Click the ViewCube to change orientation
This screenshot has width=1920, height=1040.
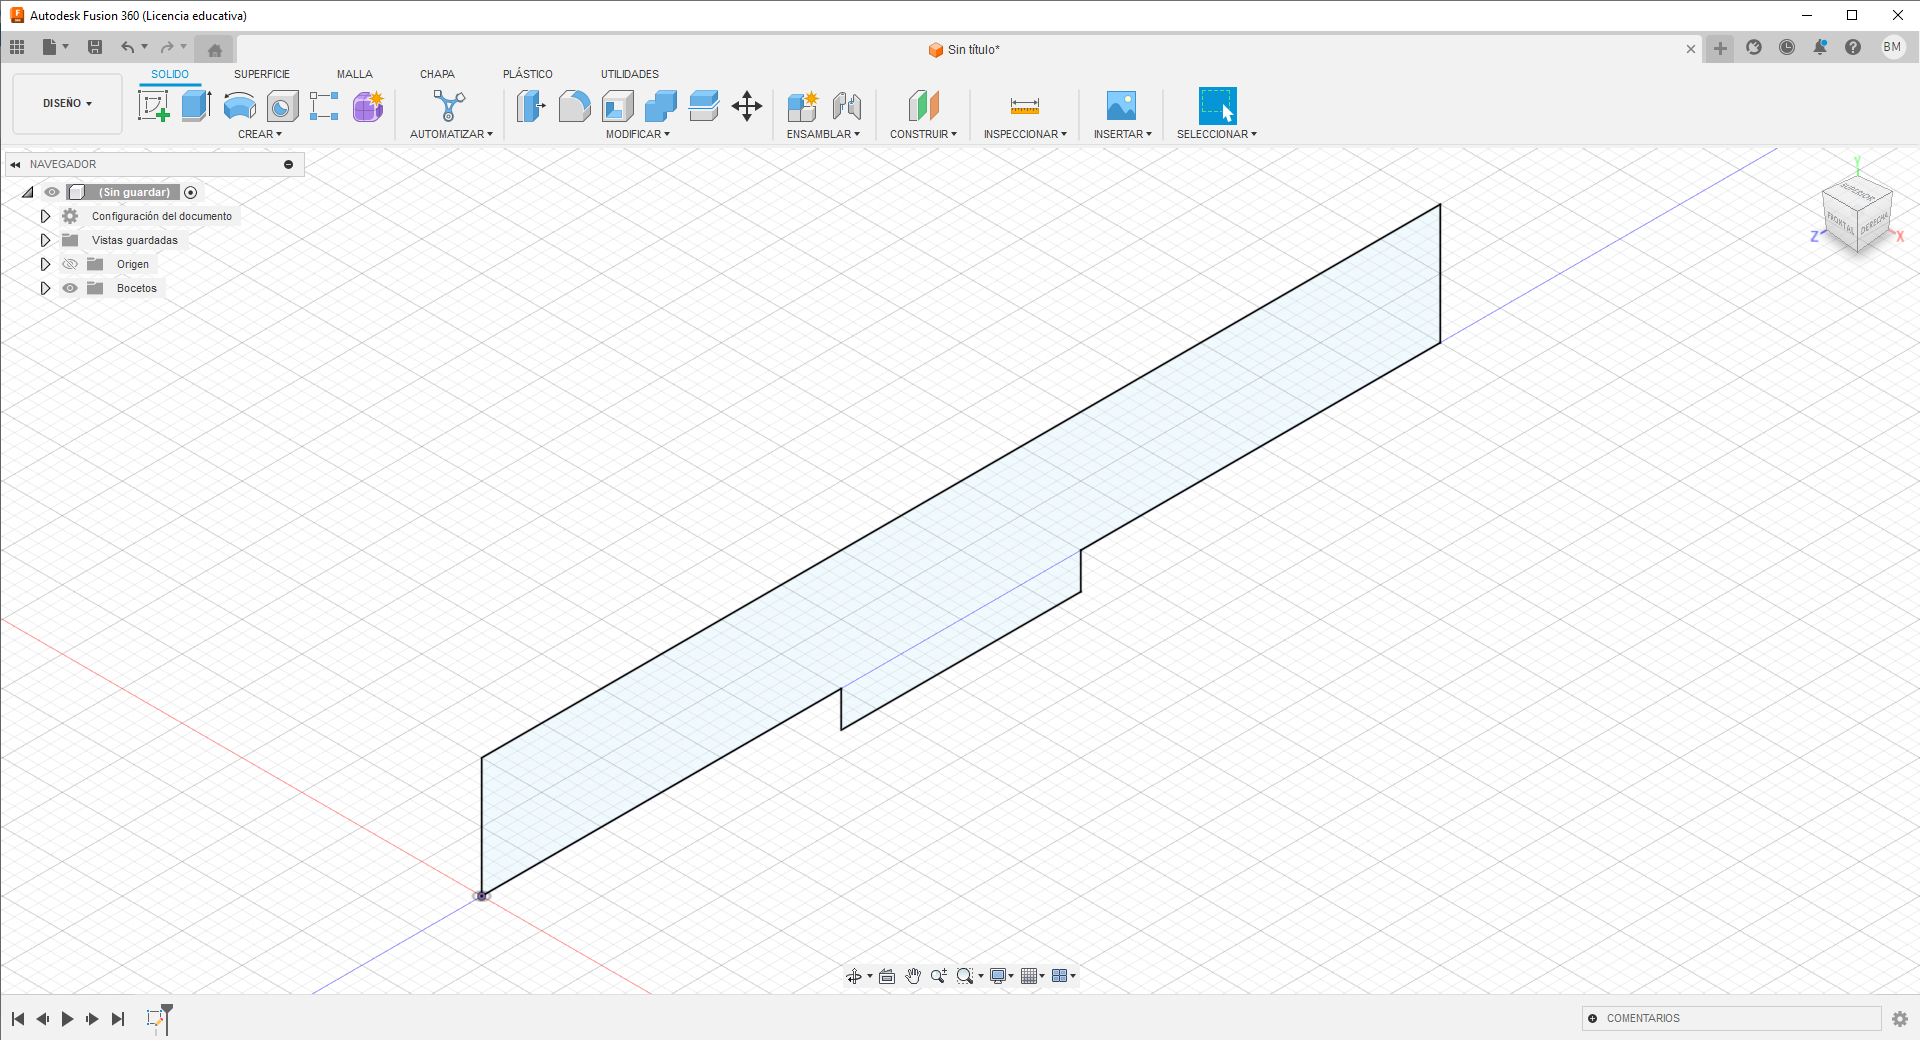tap(1857, 212)
